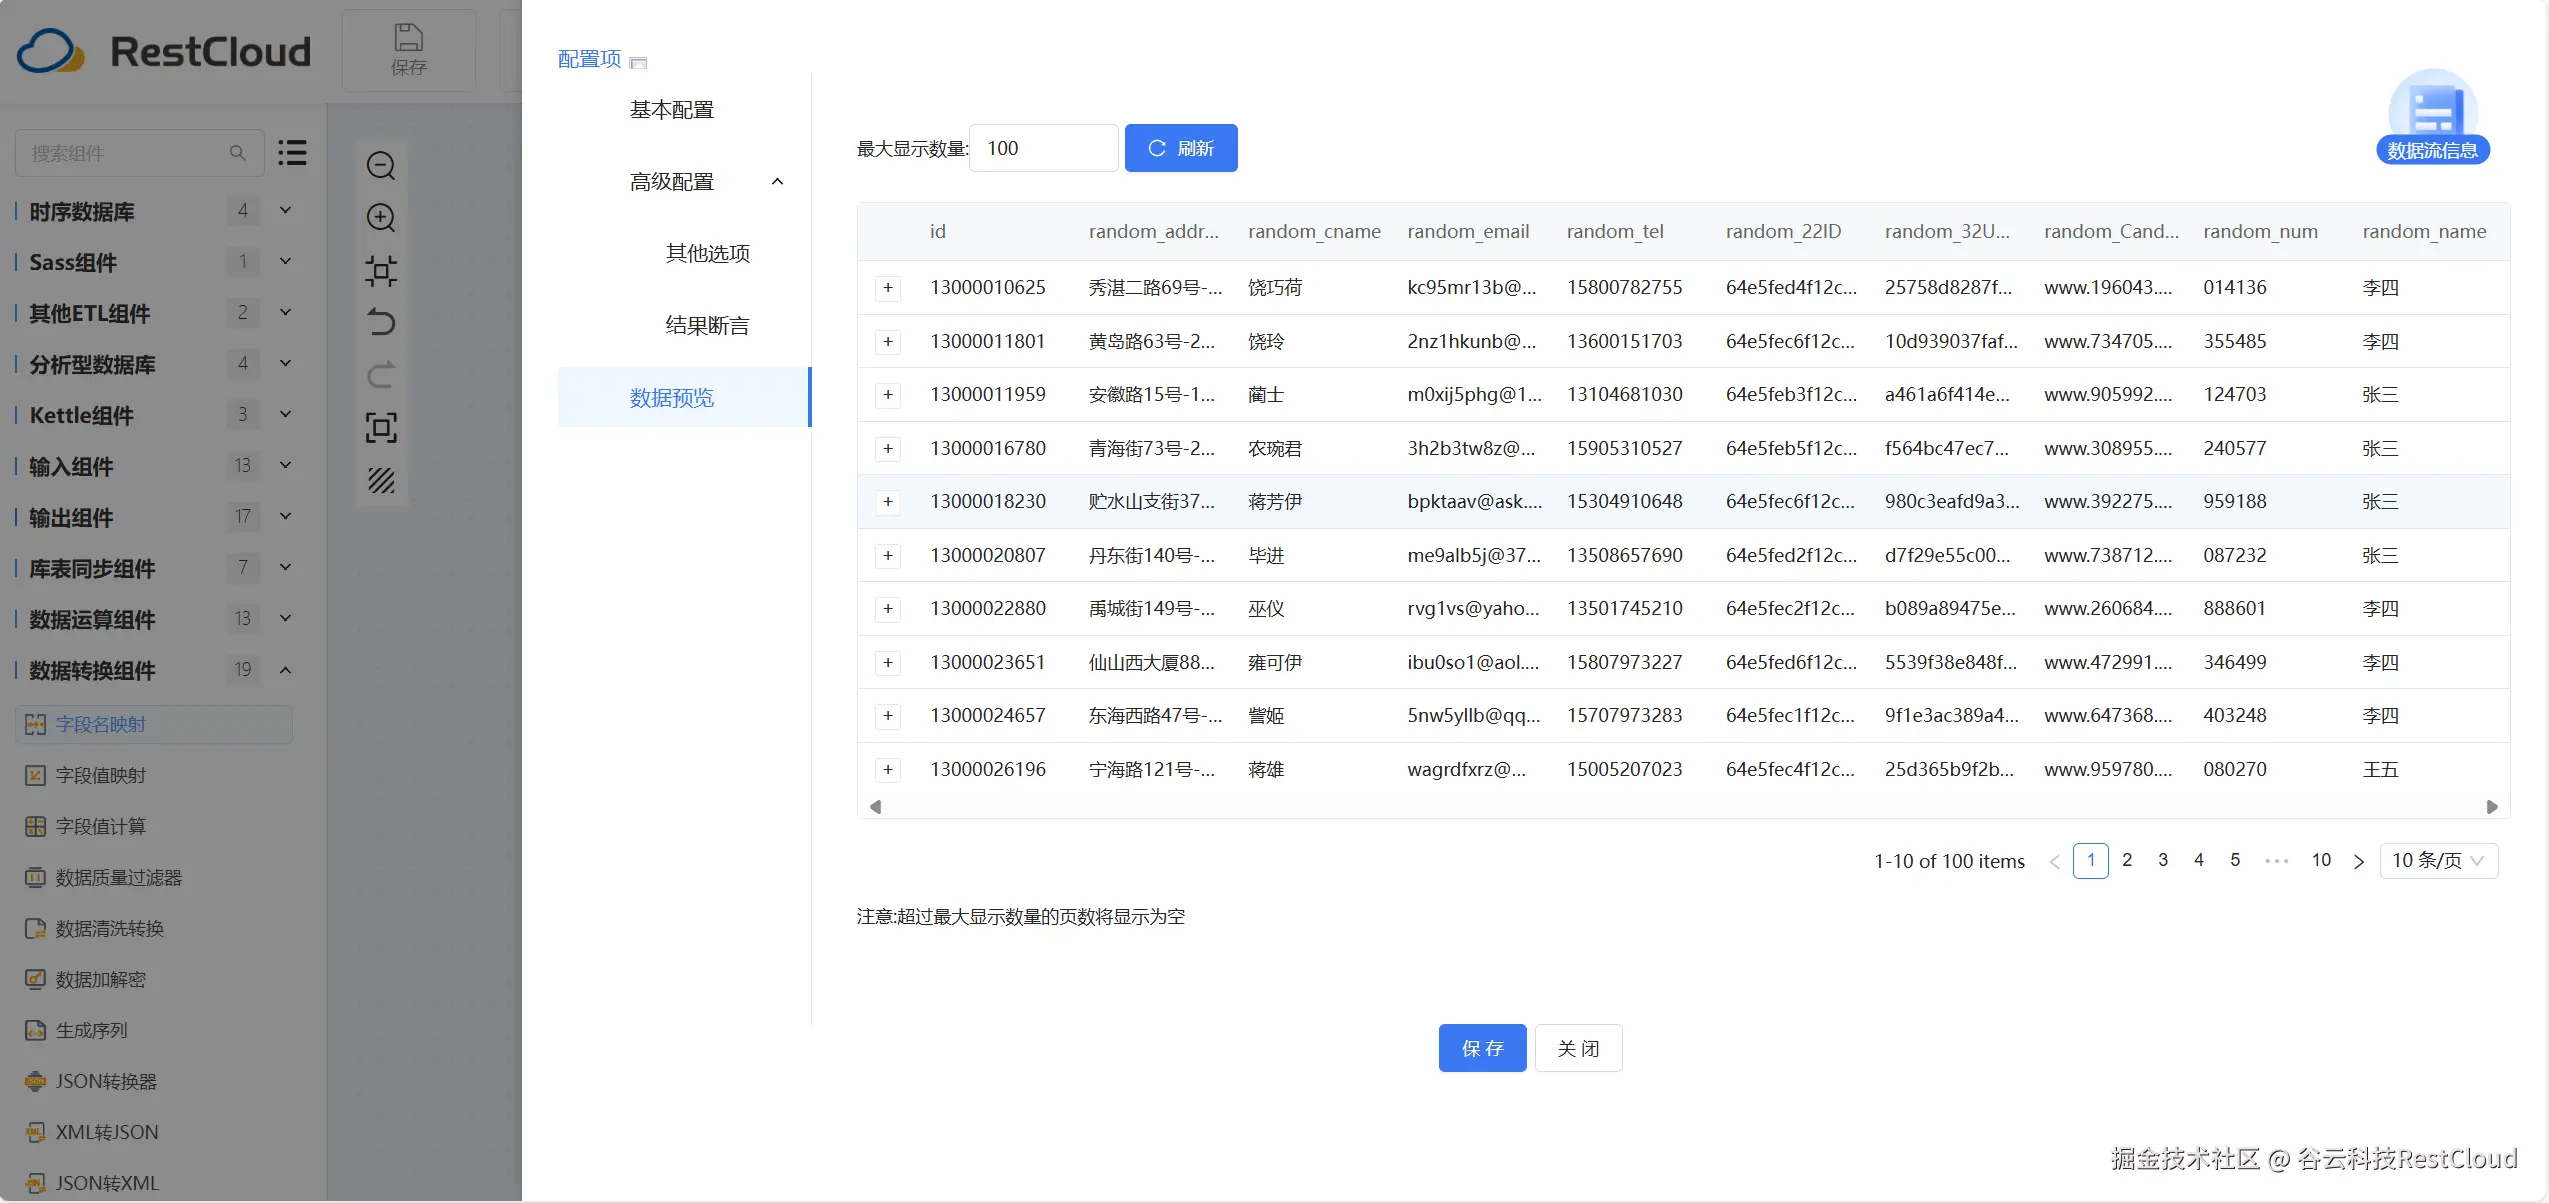Click the small icon beside 配置项 title
Viewport: 2549px width, 1203px height.
[639, 63]
